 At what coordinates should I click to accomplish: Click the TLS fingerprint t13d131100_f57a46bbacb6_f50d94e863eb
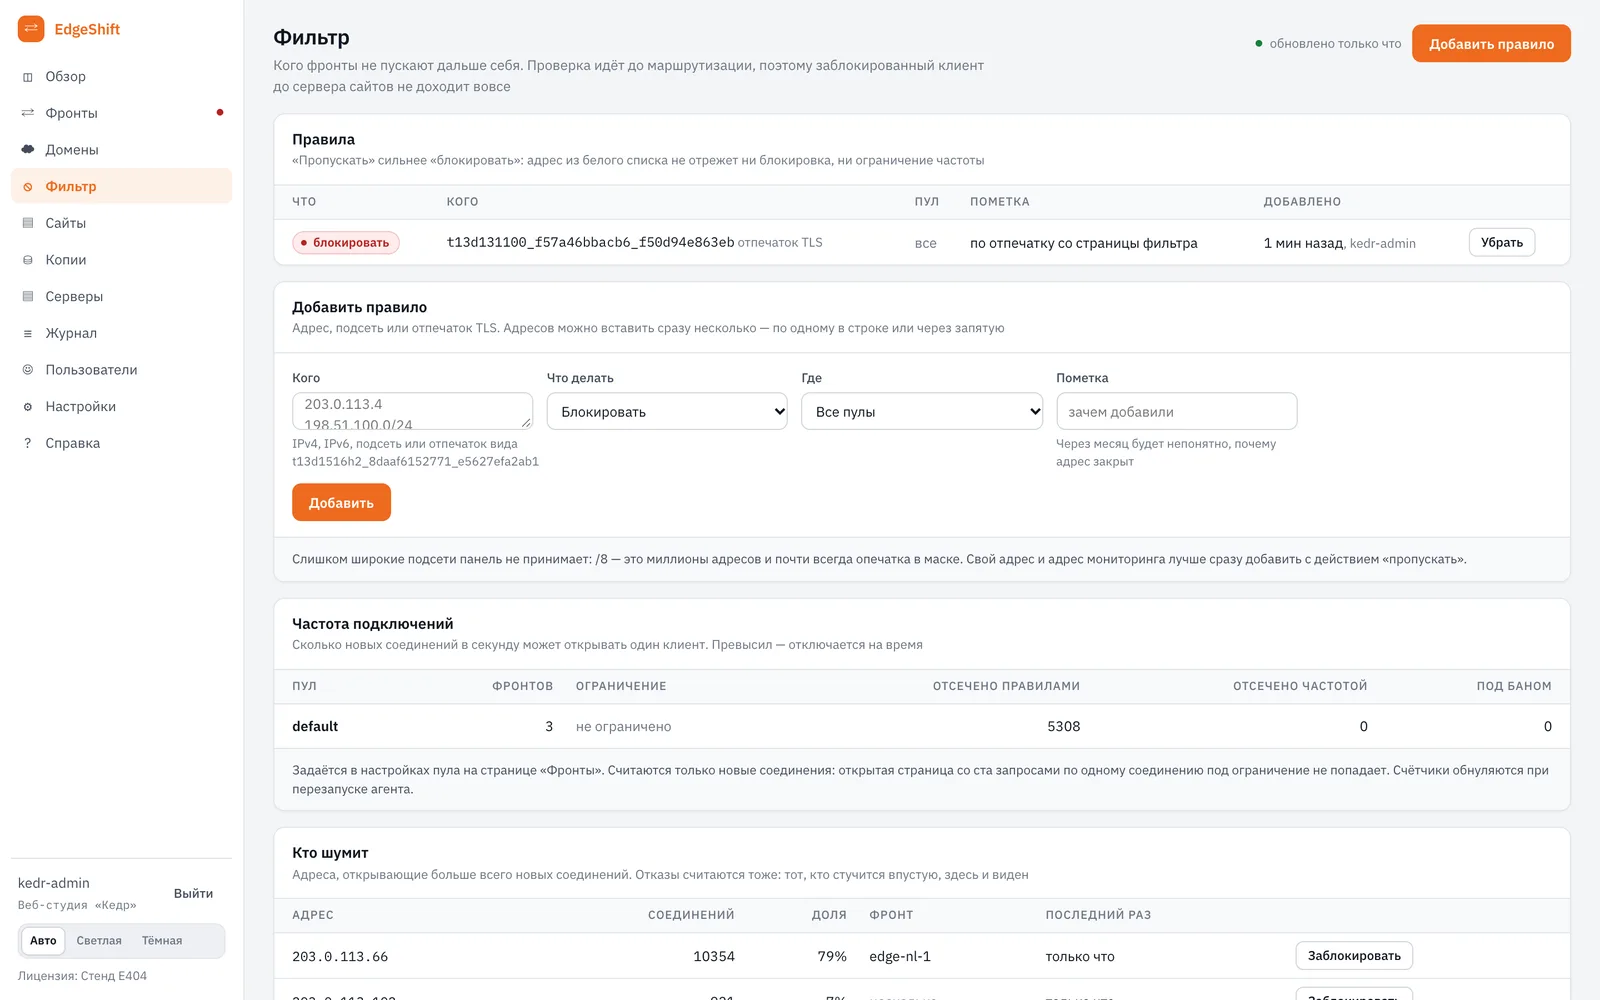(x=590, y=243)
